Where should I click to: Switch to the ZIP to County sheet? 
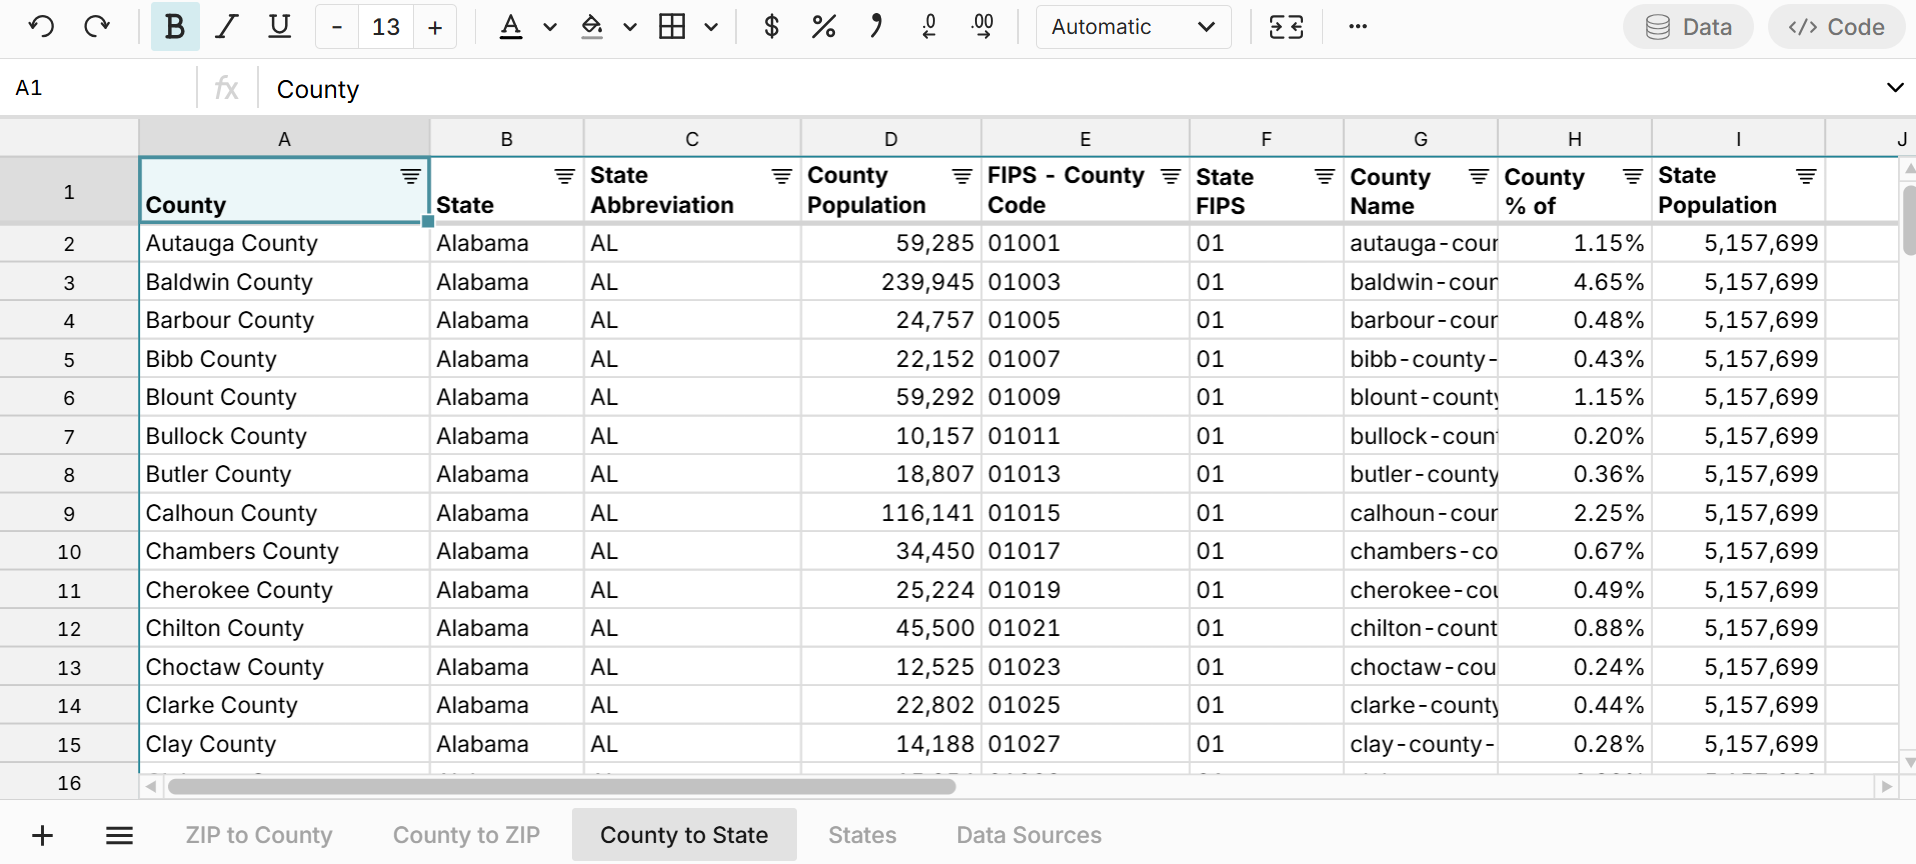click(x=259, y=835)
